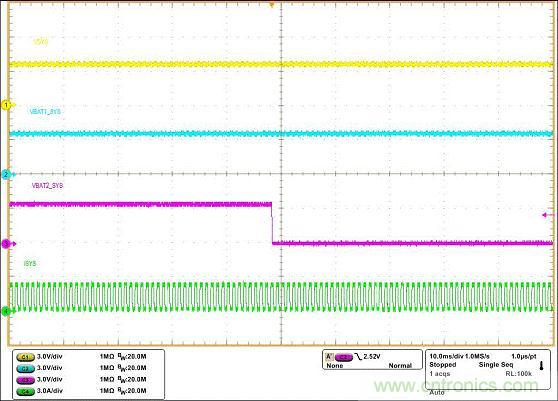Click the cyan channel 2 ground marker
The width and height of the screenshot is (558, 401).
(x=6, y=174)
